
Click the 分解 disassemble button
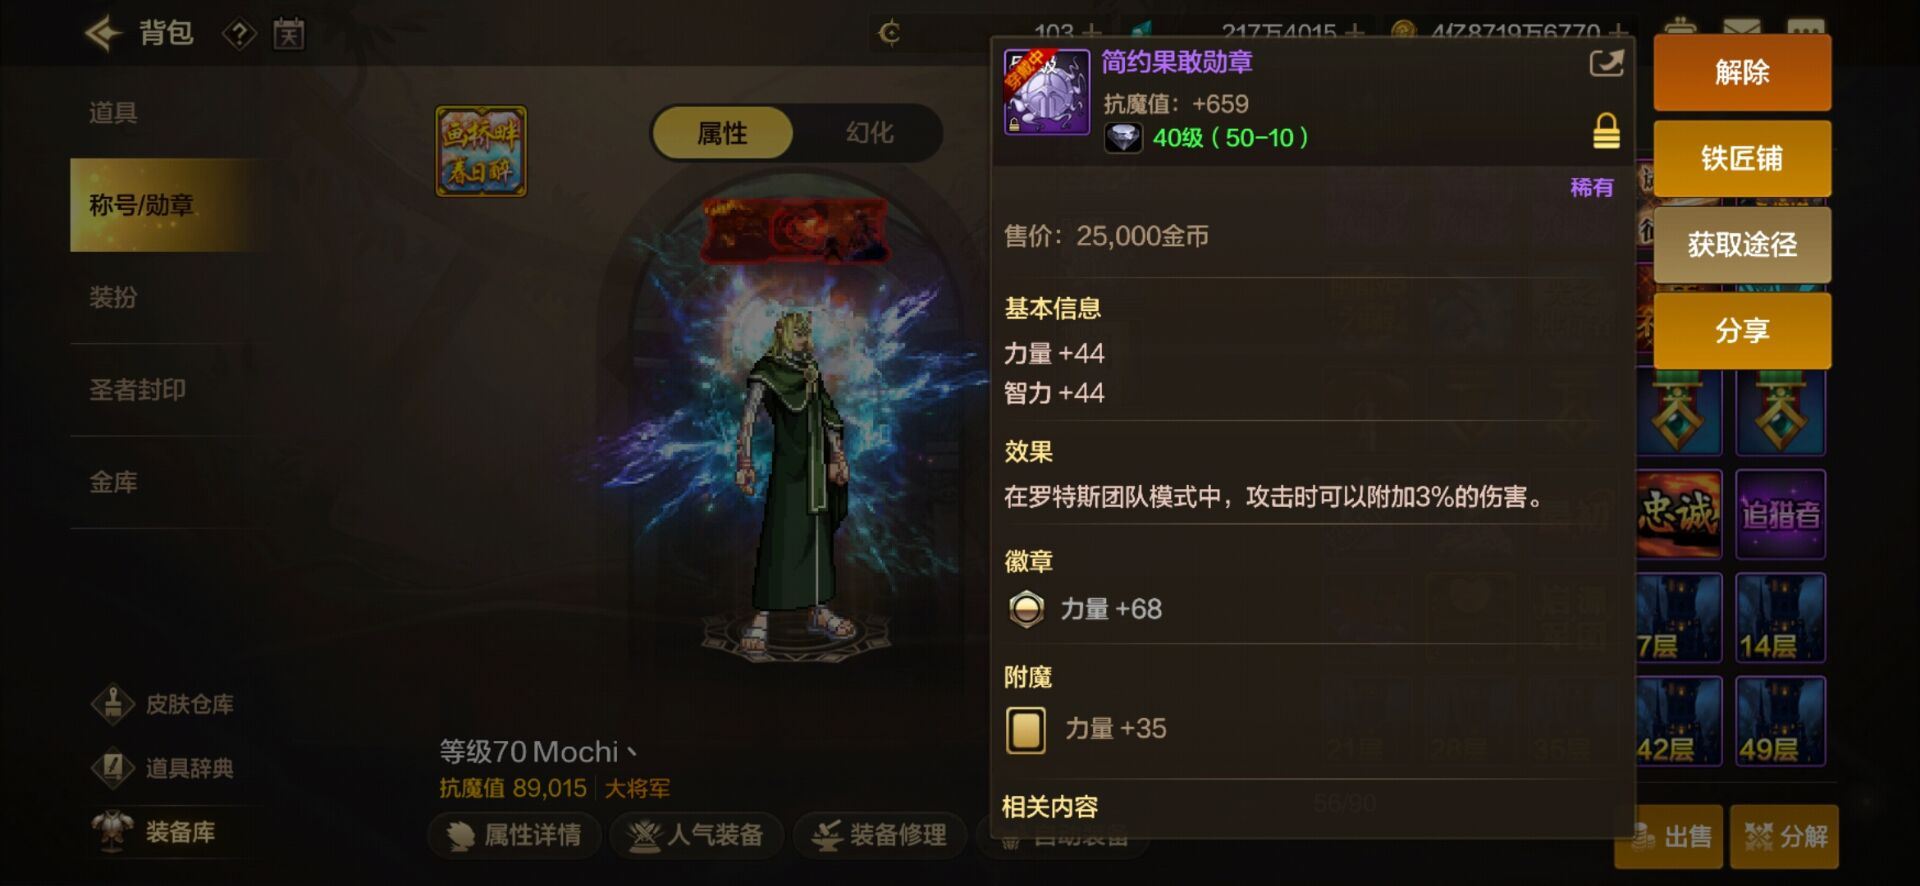pos(1785,836)
